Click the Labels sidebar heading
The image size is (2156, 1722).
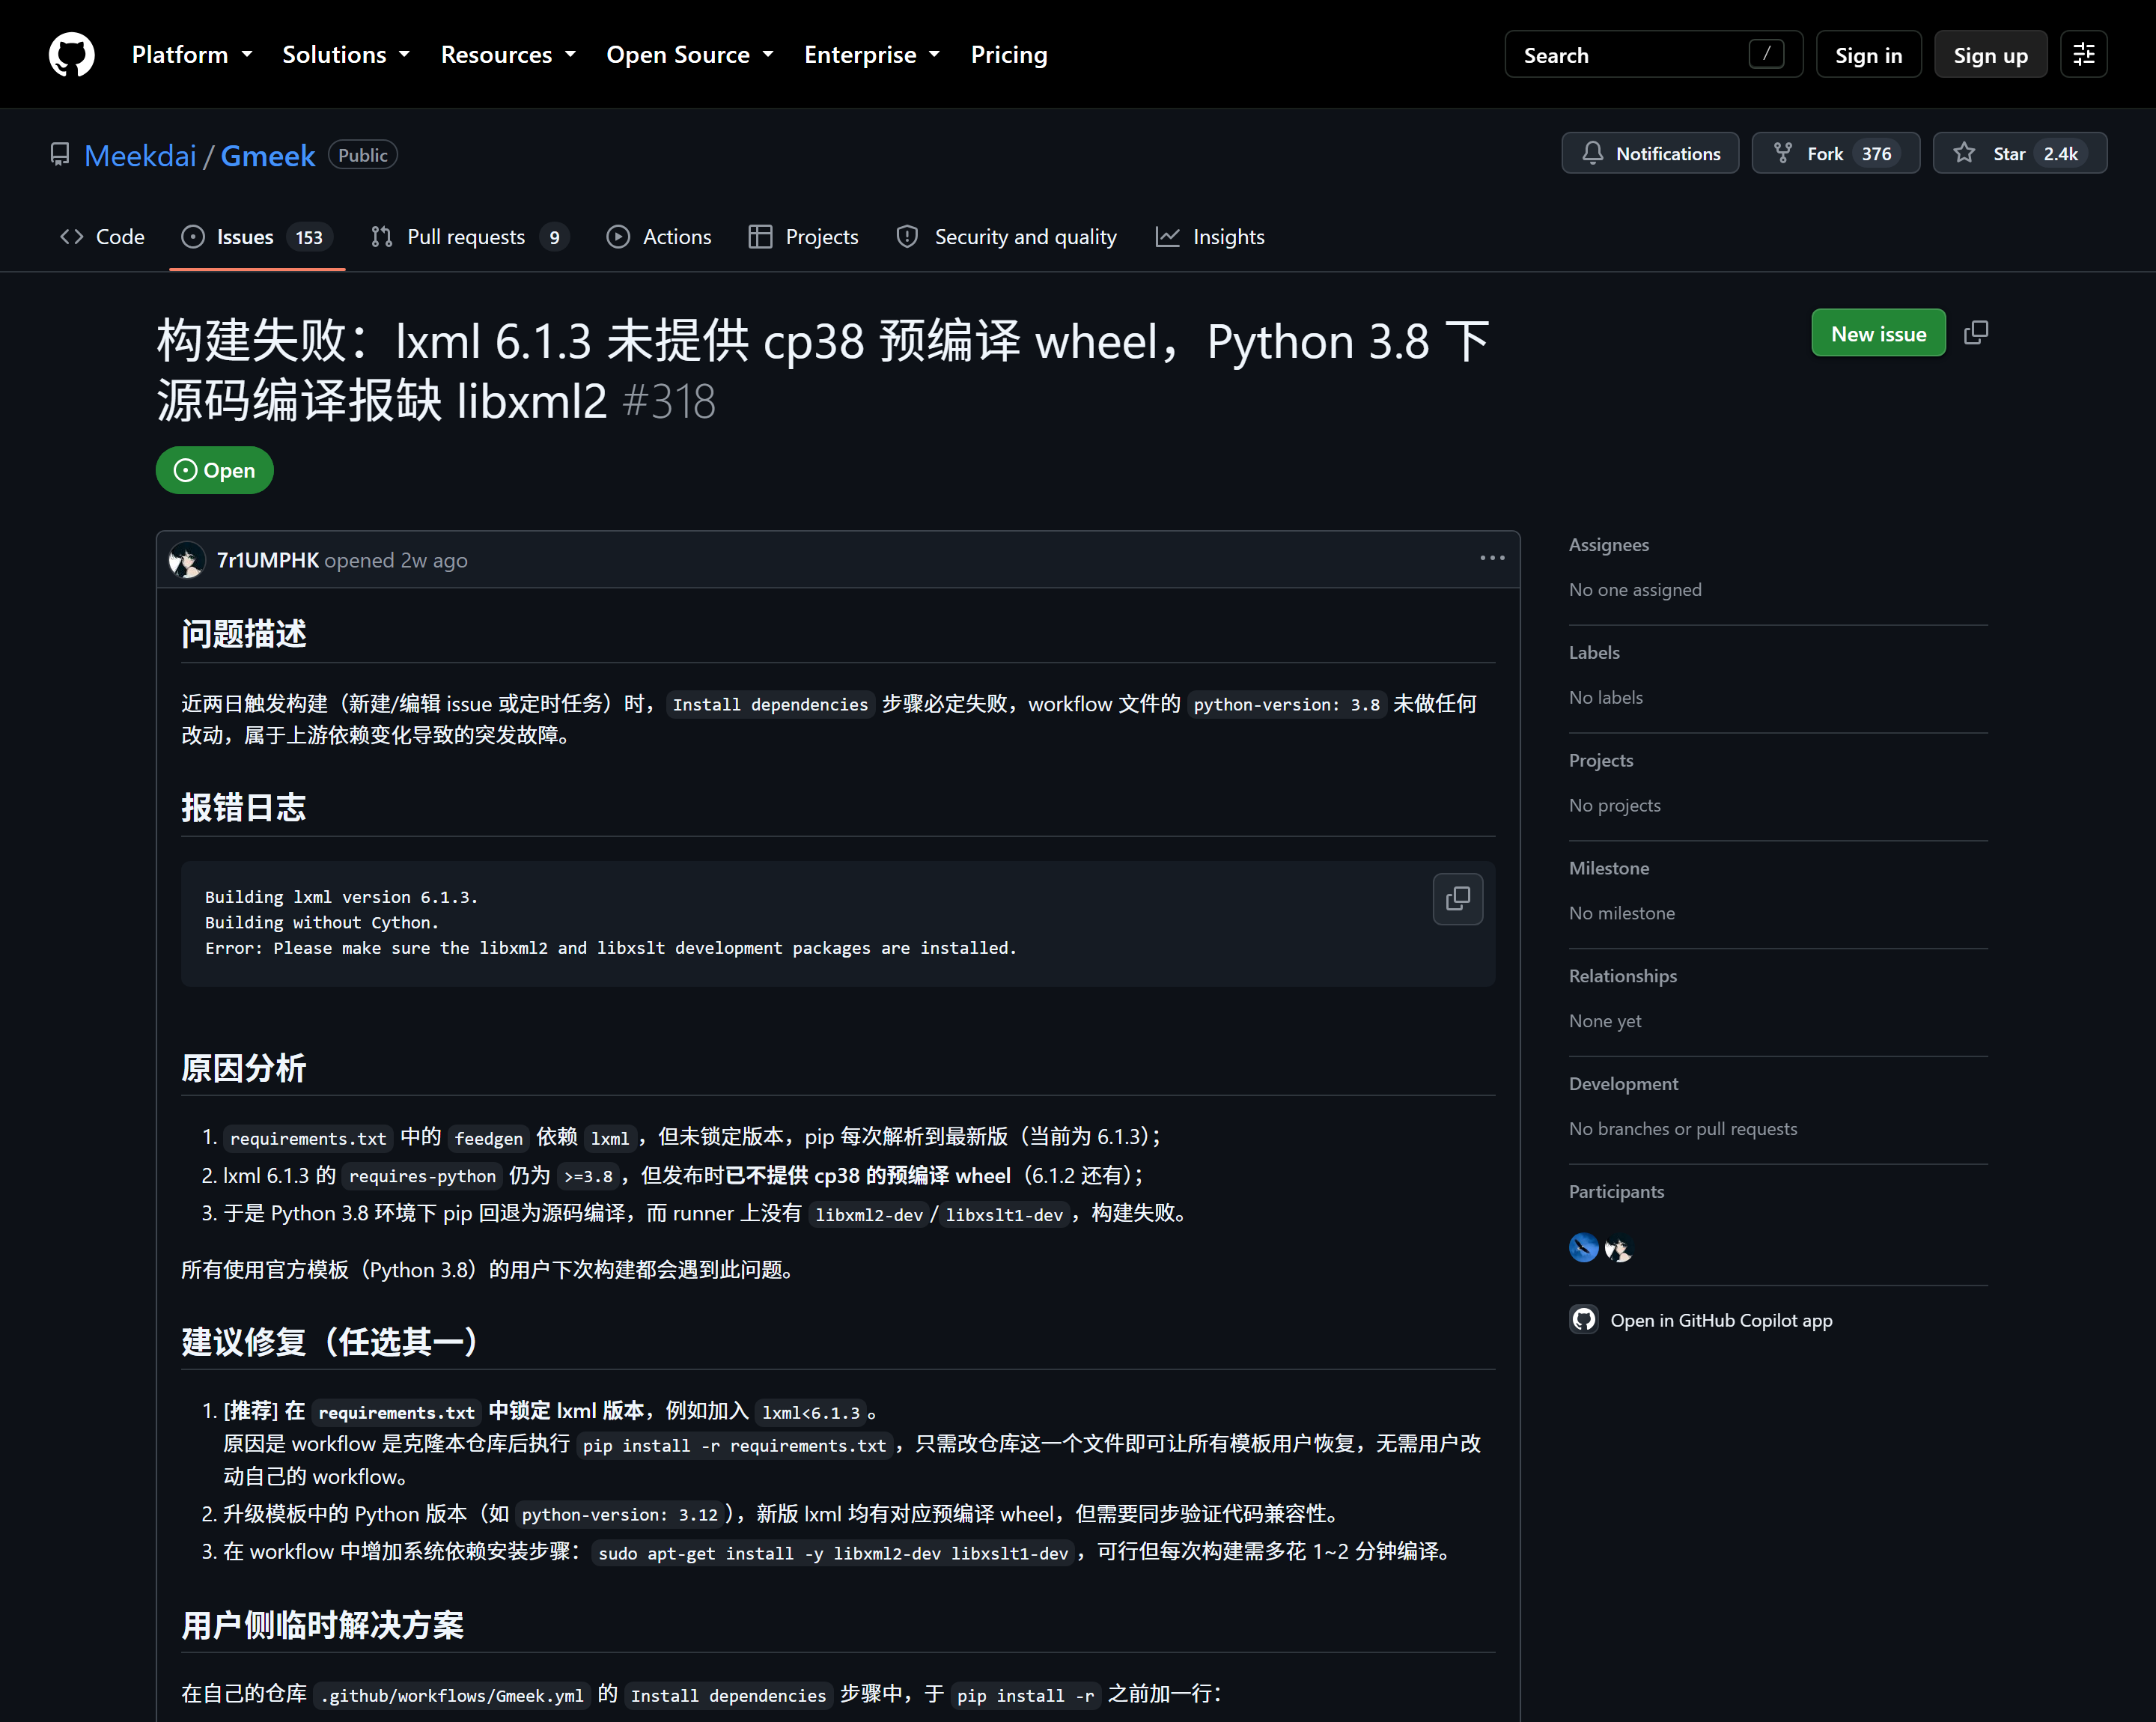[1594, 653]
